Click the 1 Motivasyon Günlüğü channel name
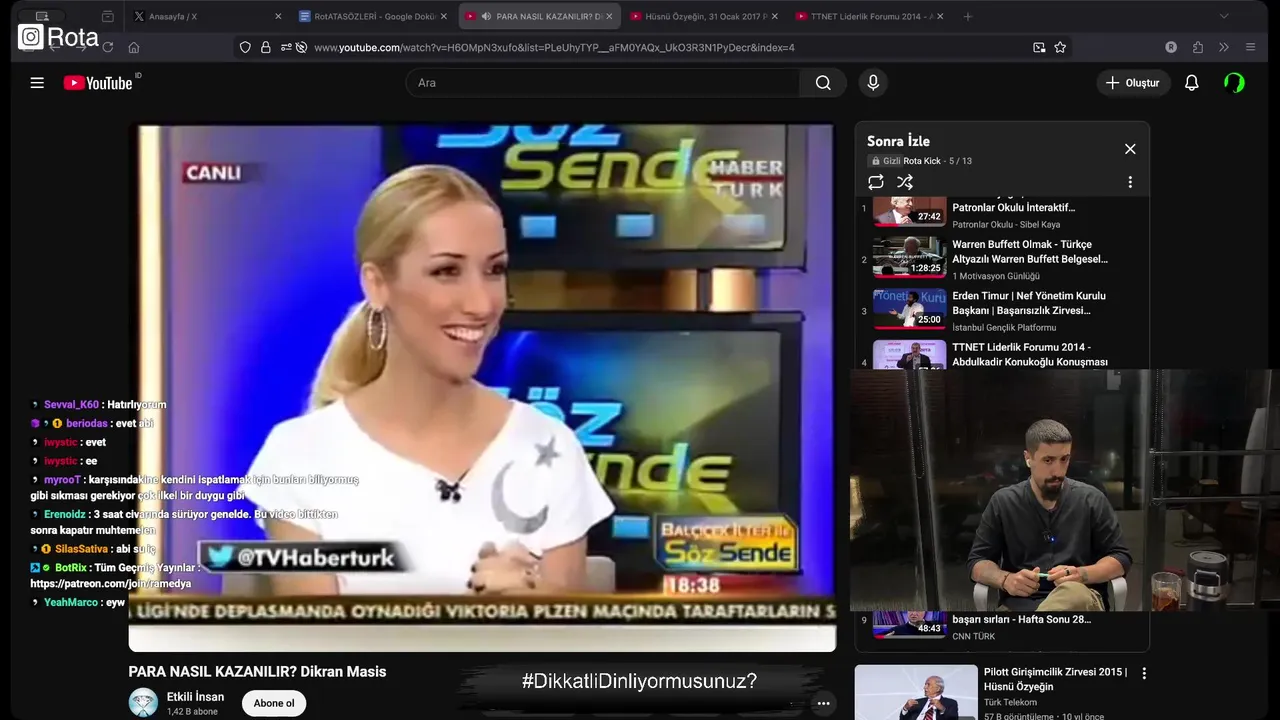Screen dimensions: 1280x720 996,276
